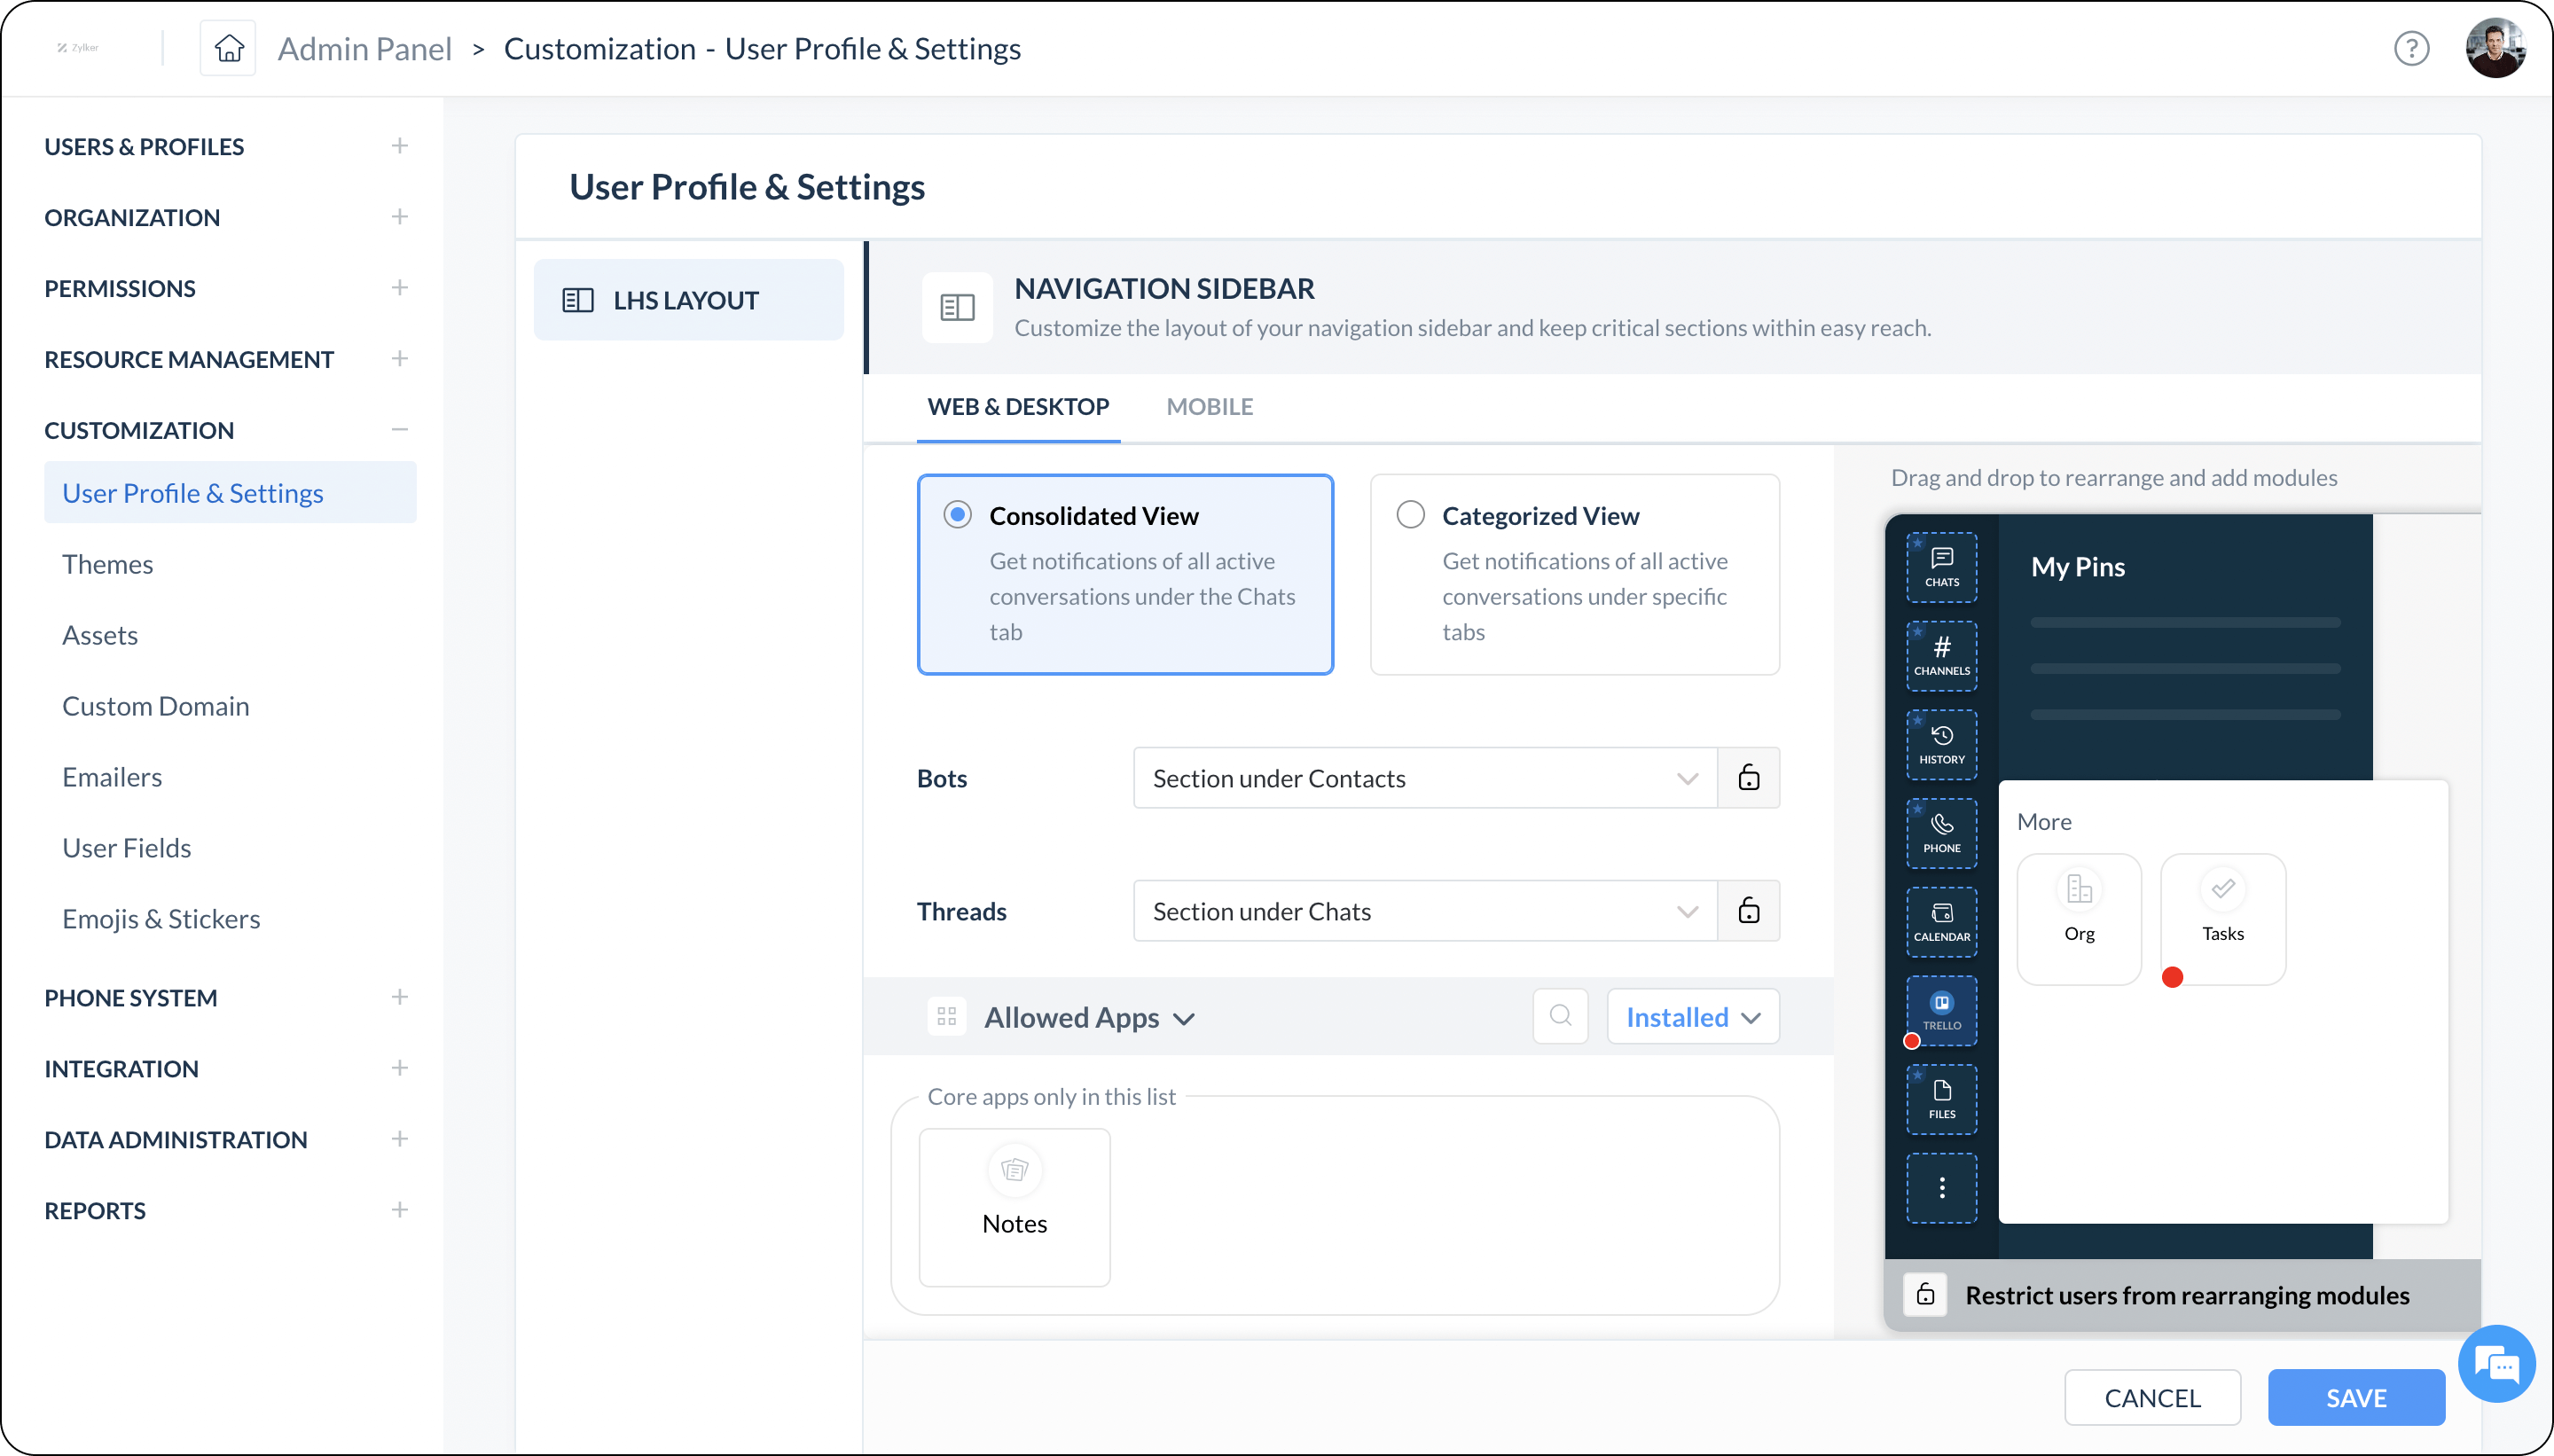Switch to the Mobile tab
Viewport: 2554px width, 1456px height.
(1209, 406)
